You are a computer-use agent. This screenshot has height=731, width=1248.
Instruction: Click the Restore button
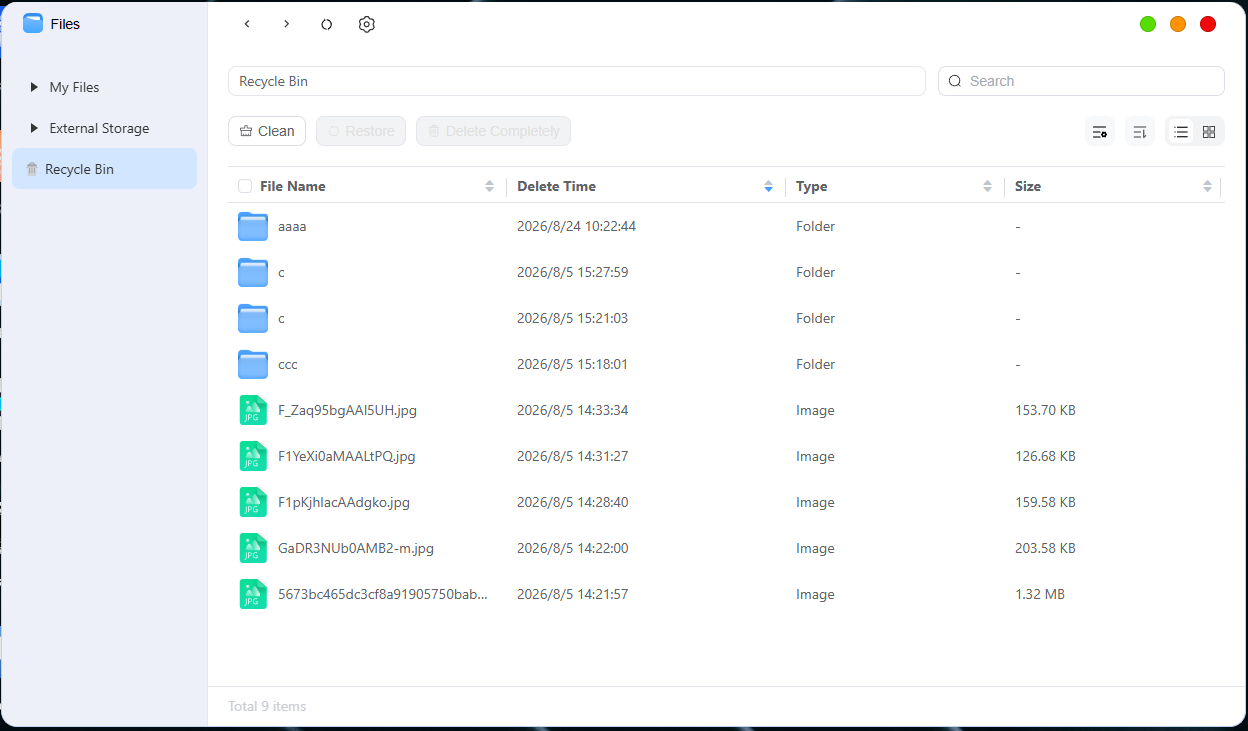click(x=361, y=131)
